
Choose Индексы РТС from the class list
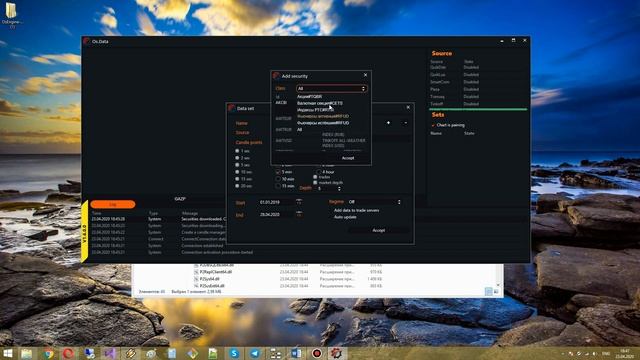(x=316, y=110)
